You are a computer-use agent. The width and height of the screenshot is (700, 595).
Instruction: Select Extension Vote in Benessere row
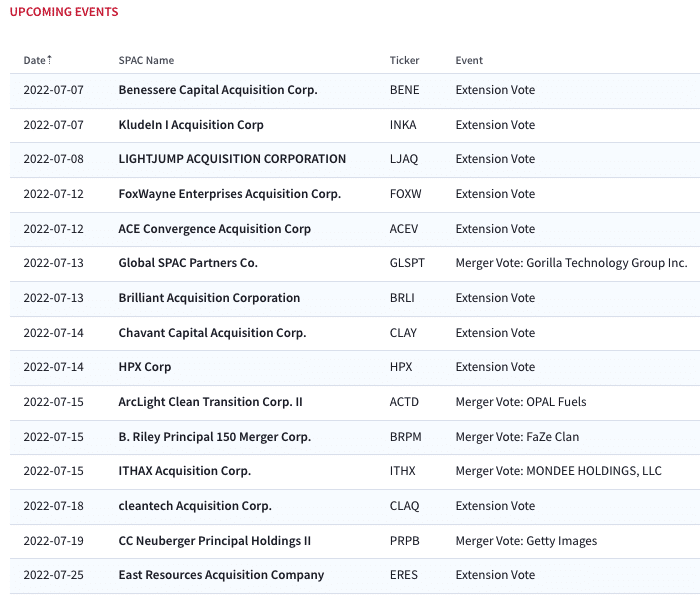coord(495,90)
